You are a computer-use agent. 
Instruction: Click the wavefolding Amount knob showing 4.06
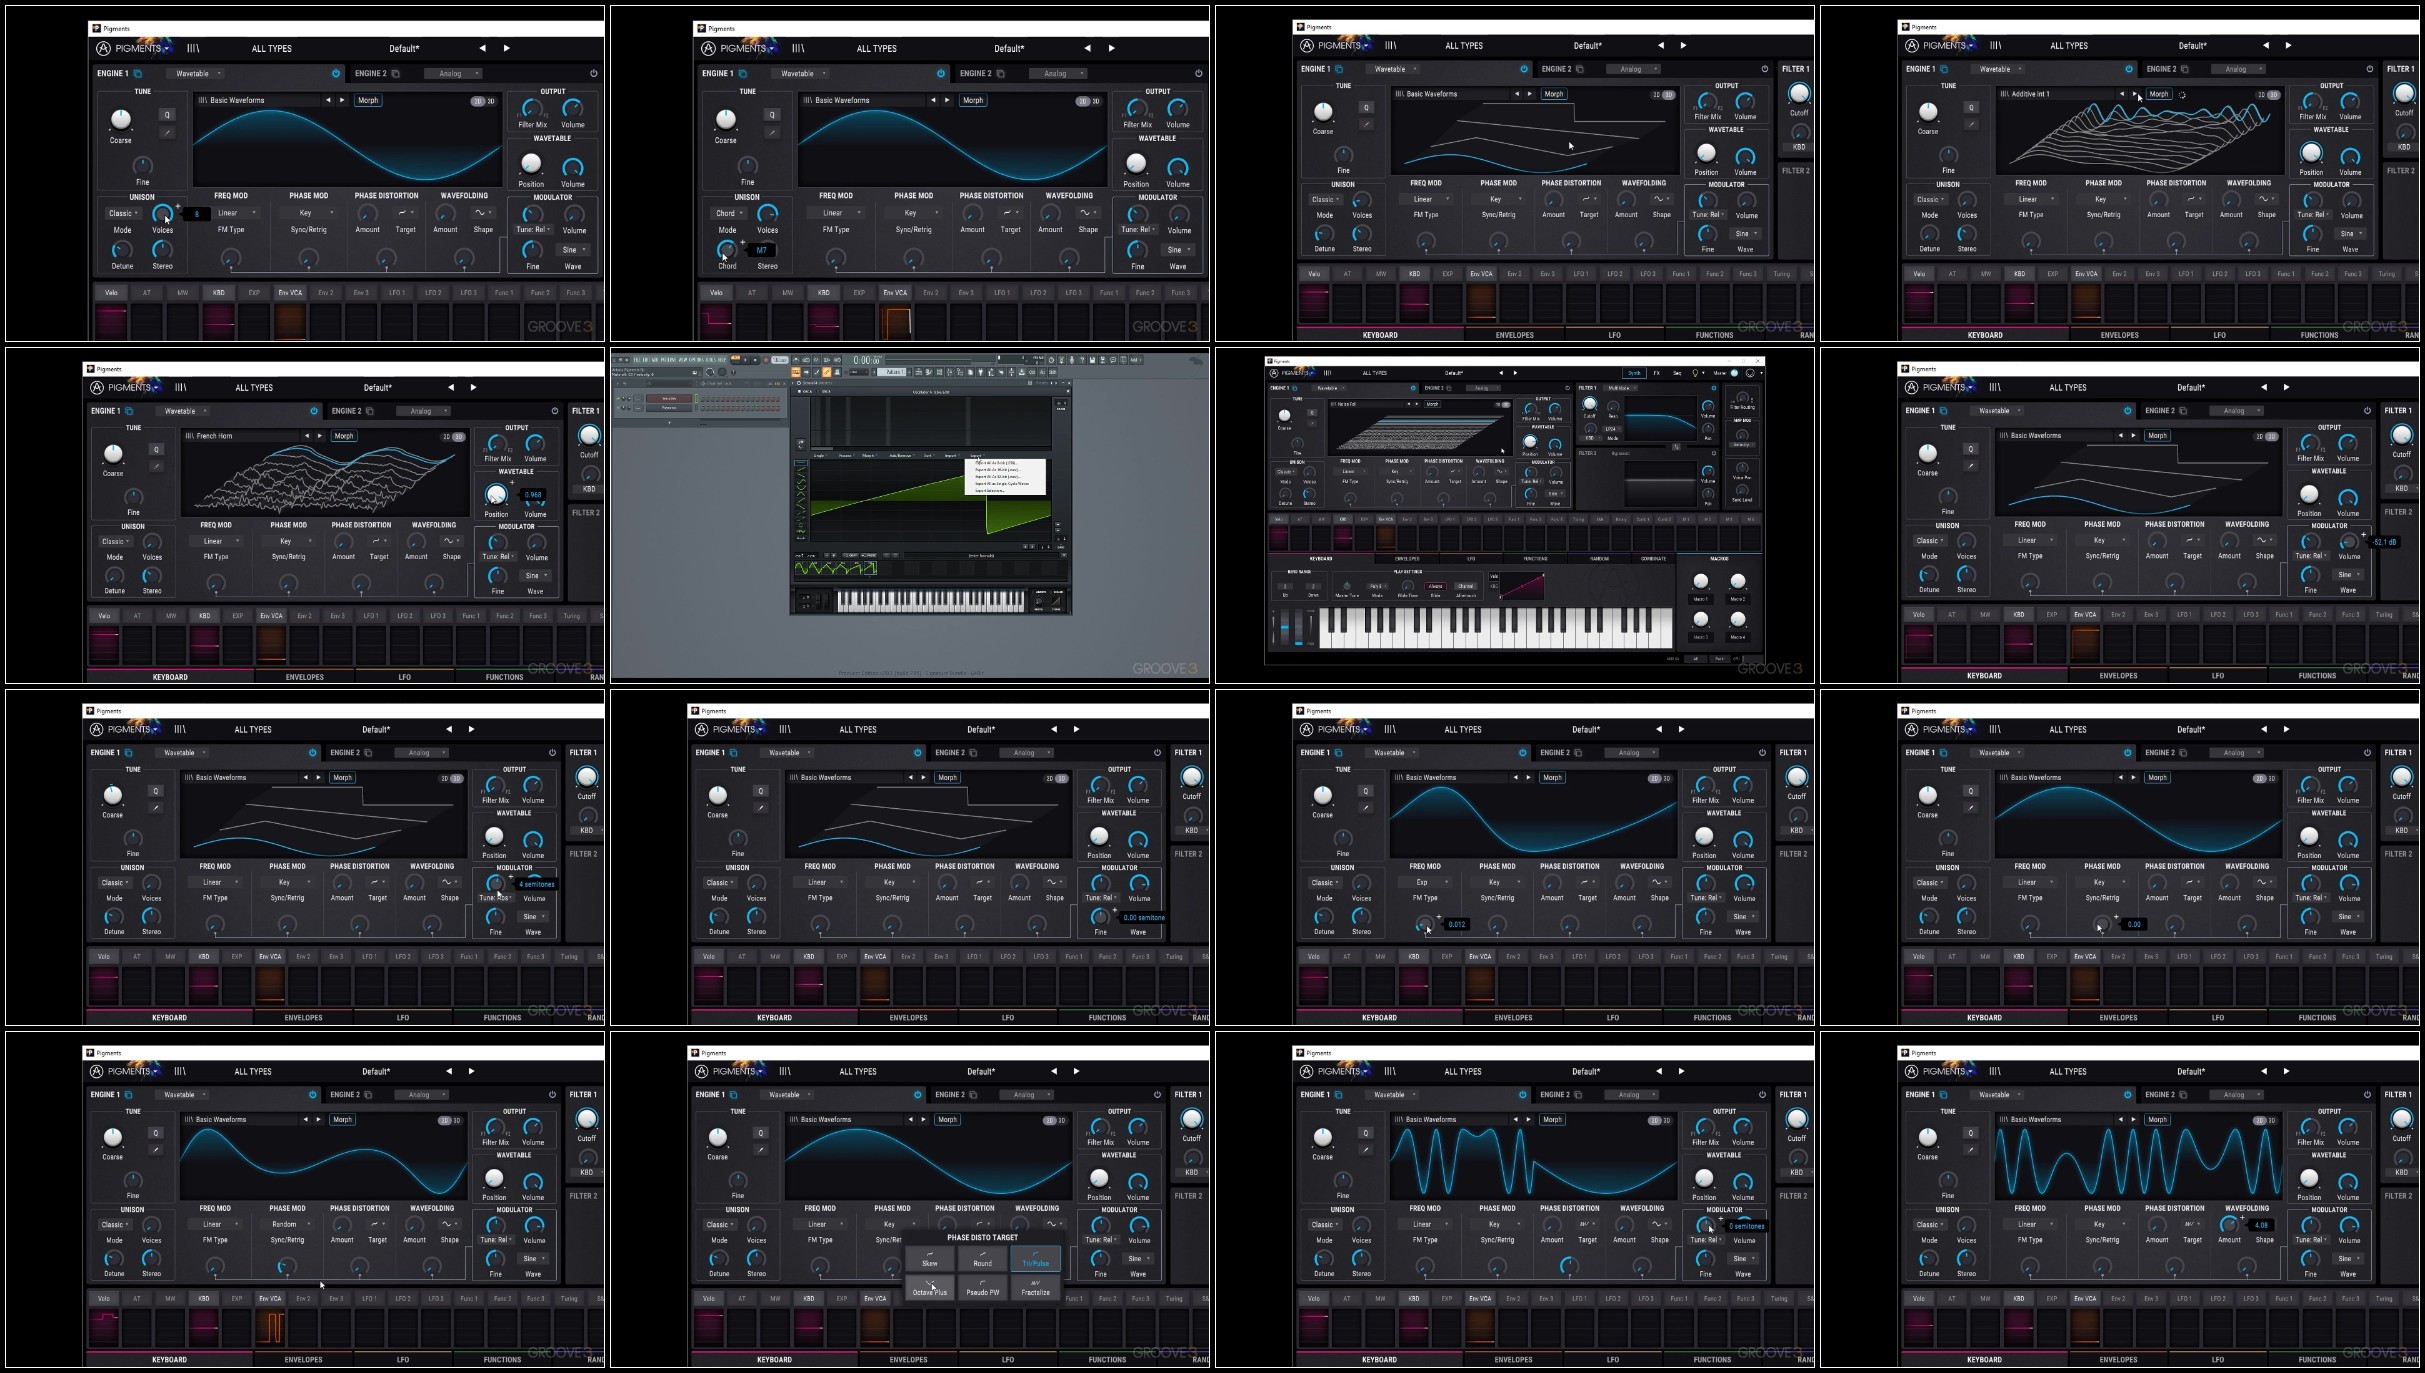click(2229, 1224)
